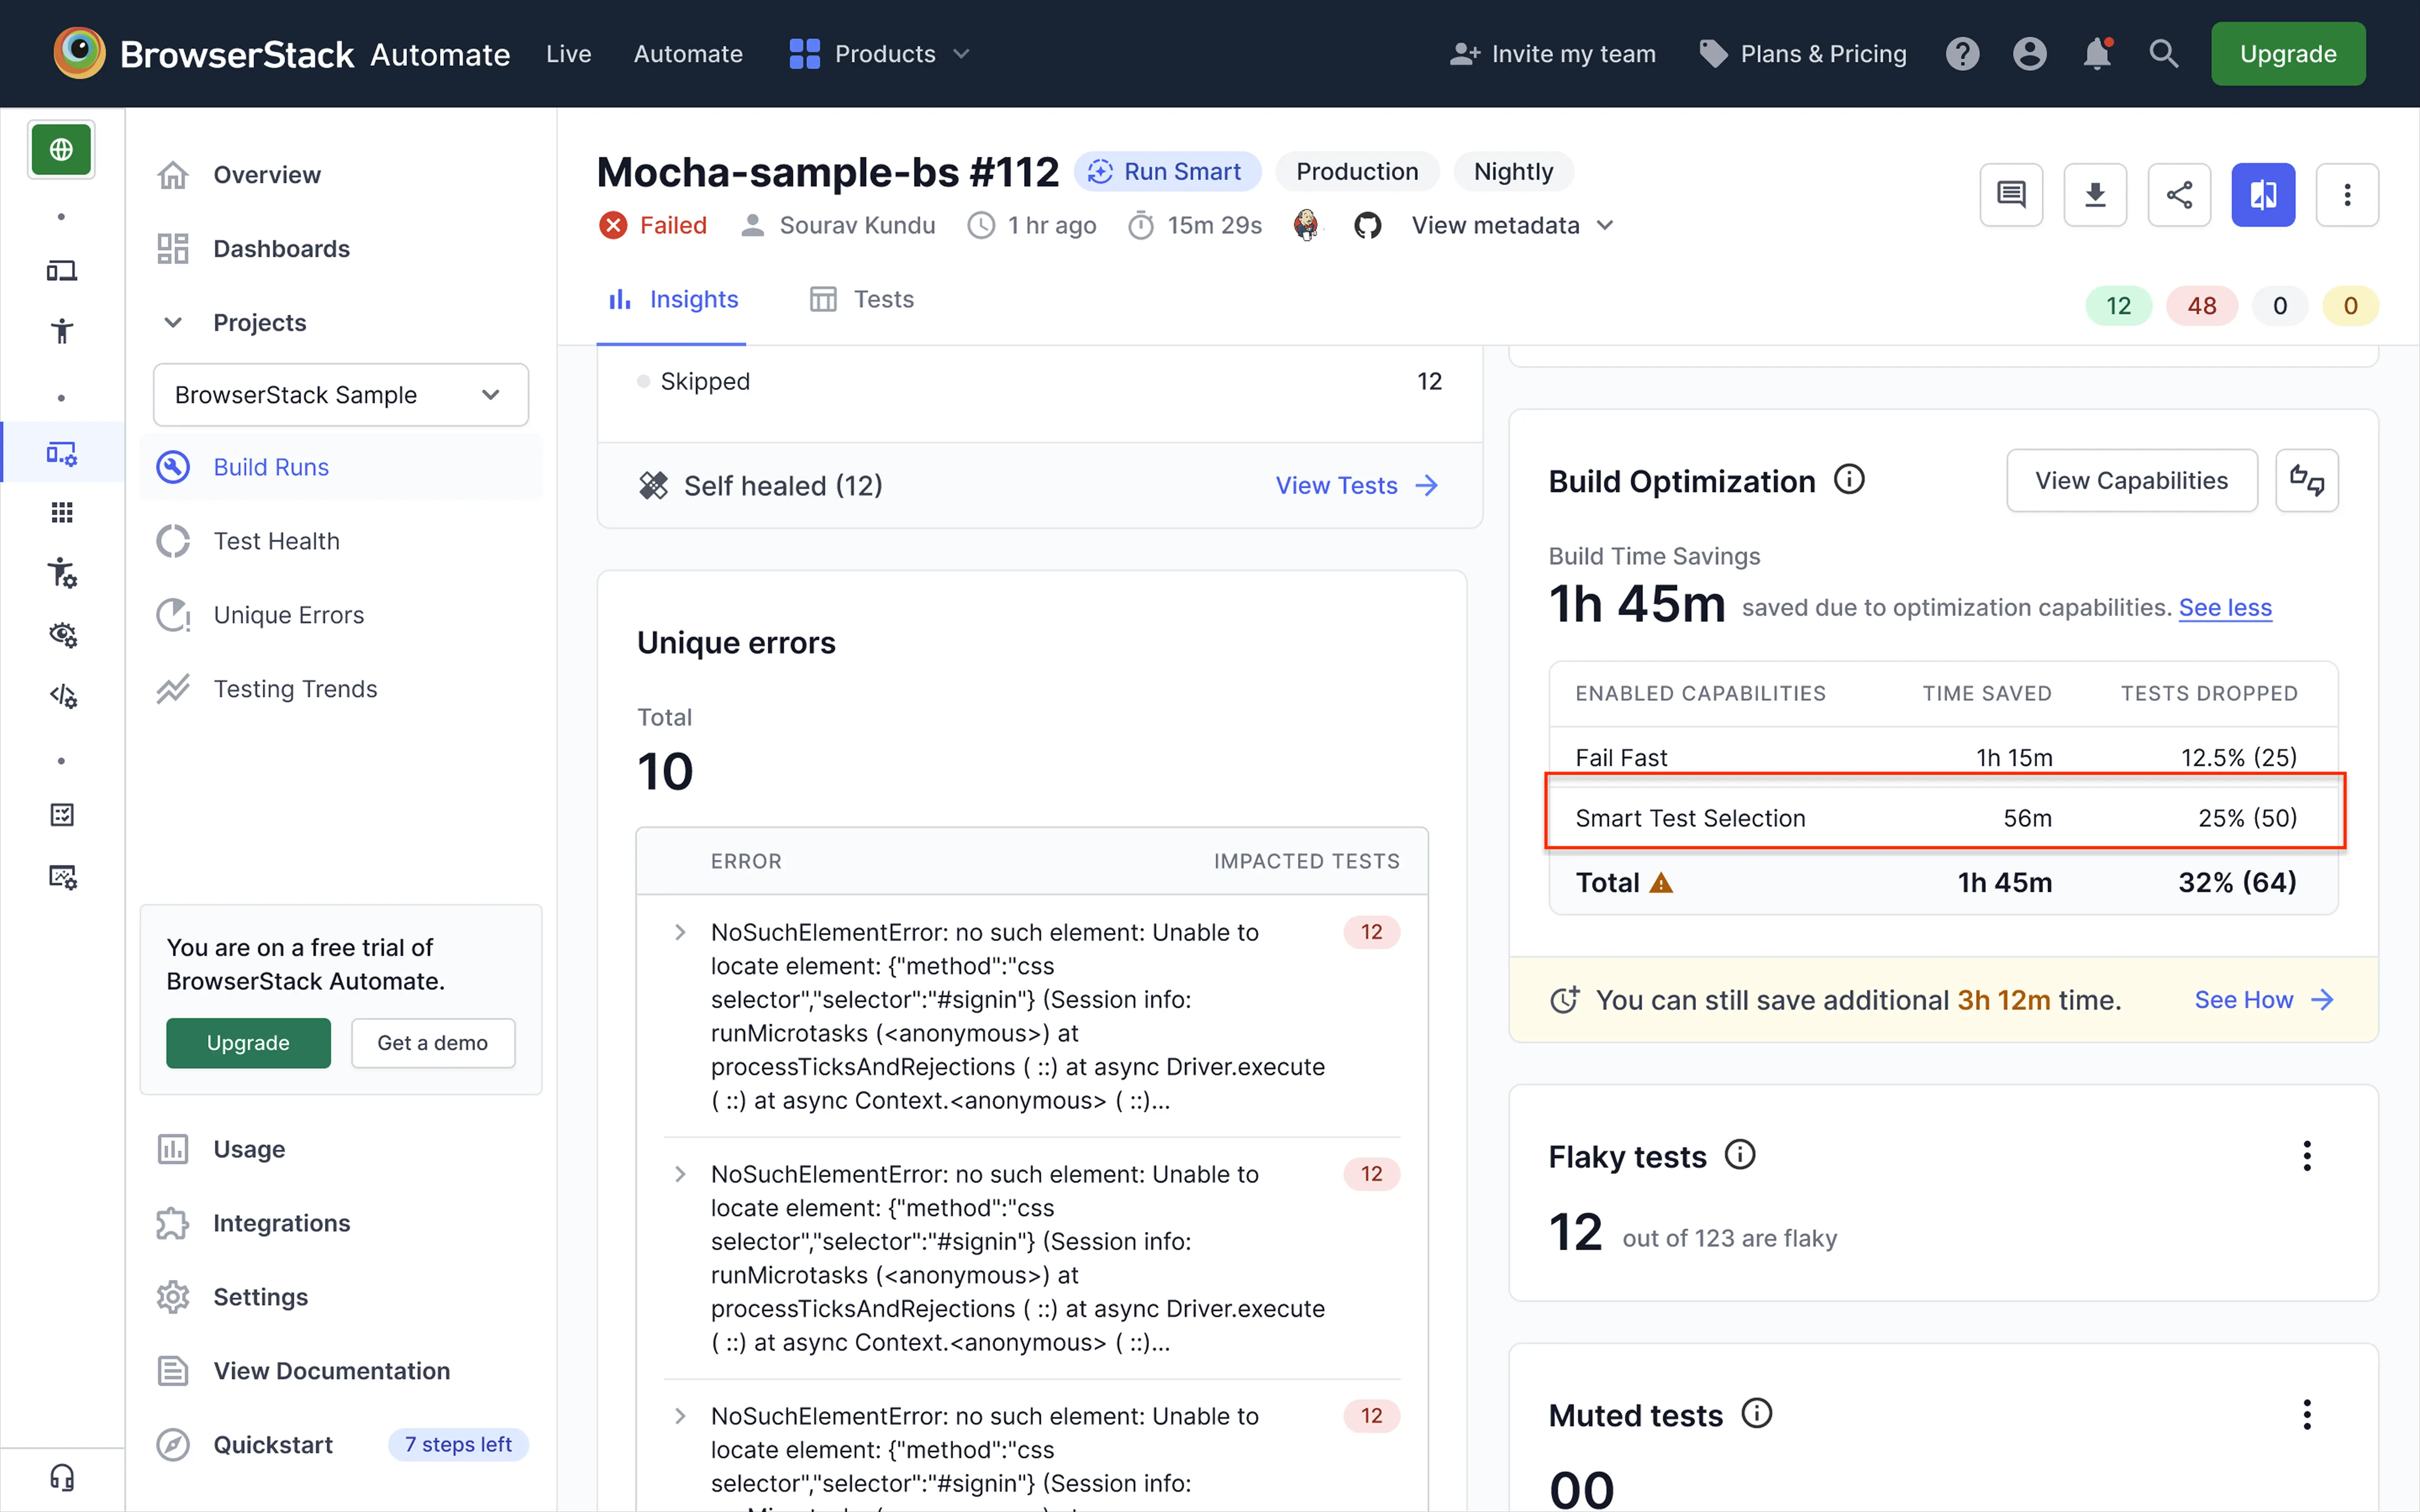This screenshot has height=1512, width=2420.
Task: Open the help question mark icon
Action: tap(1962, 54)
